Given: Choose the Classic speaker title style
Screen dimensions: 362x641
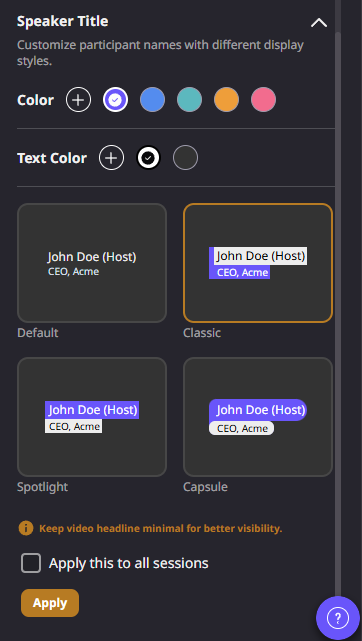Looking at the screenshot, I should point(258,263).
